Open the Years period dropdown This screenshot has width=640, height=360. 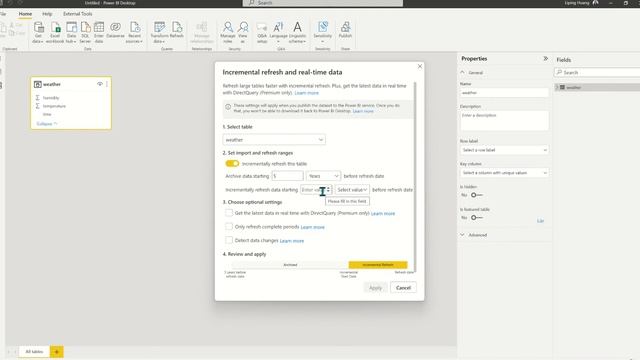[x=323, y=176]
